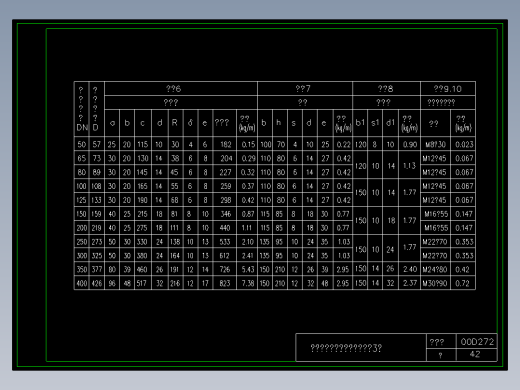The image size is (520, 390).
Task: Click the cell containing '440'
Action: coord(225,228)
